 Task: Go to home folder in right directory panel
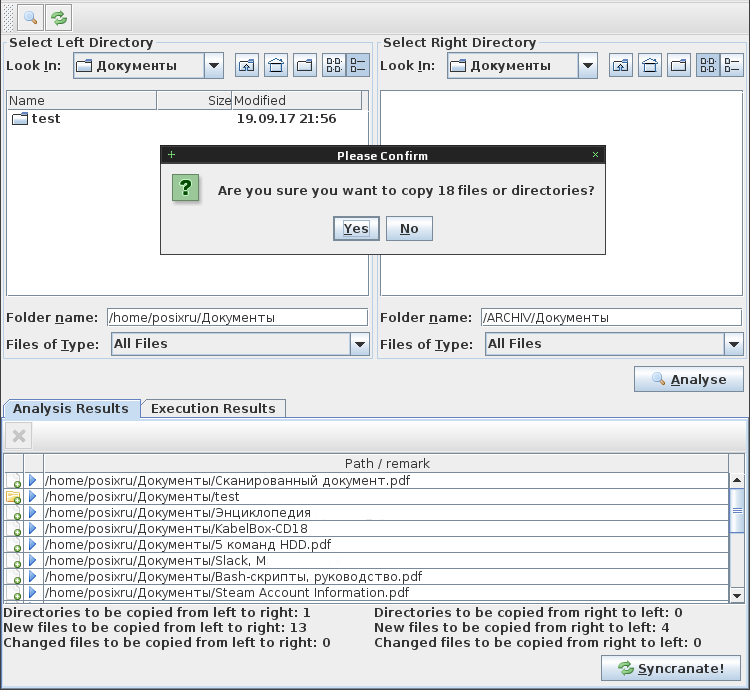(650, 65)
